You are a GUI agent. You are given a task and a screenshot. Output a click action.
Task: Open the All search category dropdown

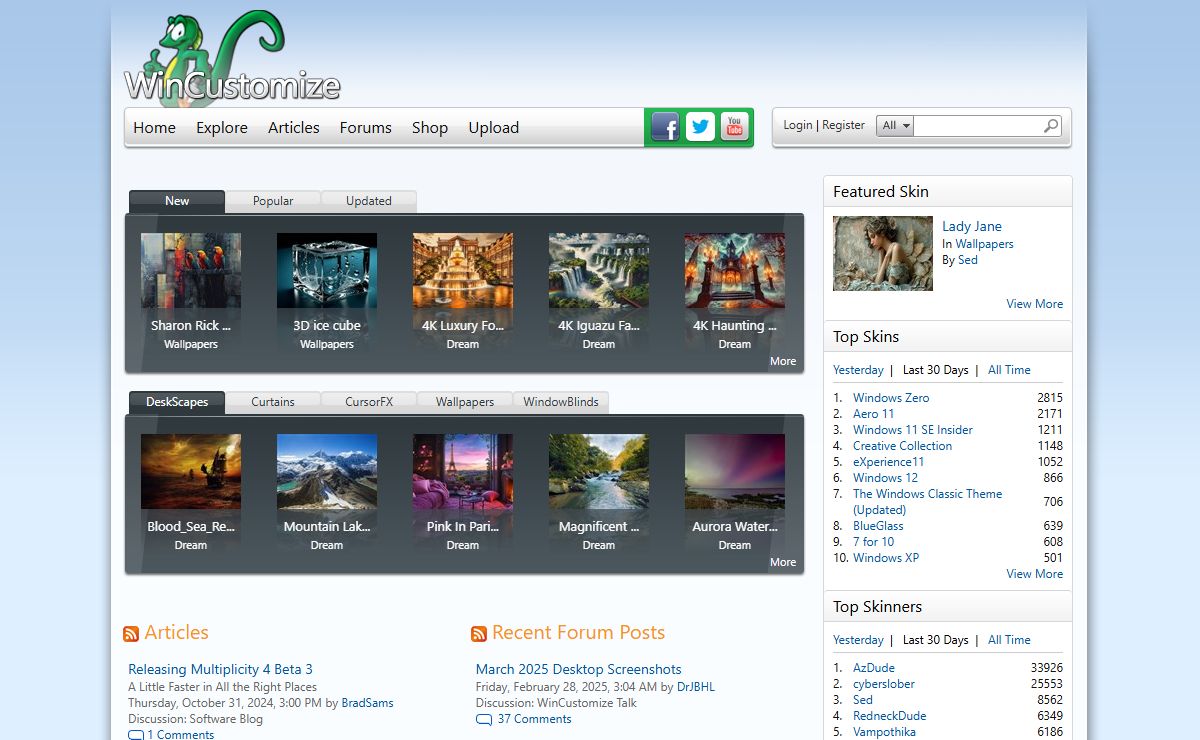pos(895,126)
